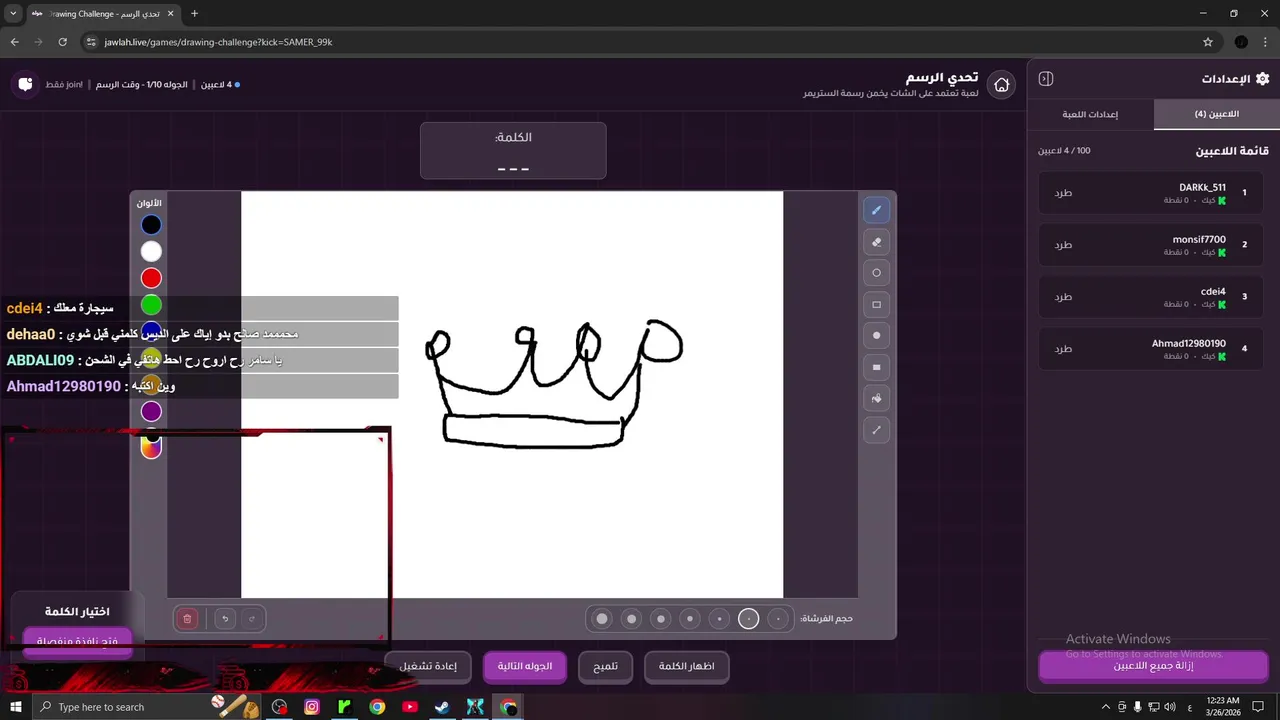Open a new browser tab
Image resolution: width=1280 pixels, height=720 pixels.
194,14
